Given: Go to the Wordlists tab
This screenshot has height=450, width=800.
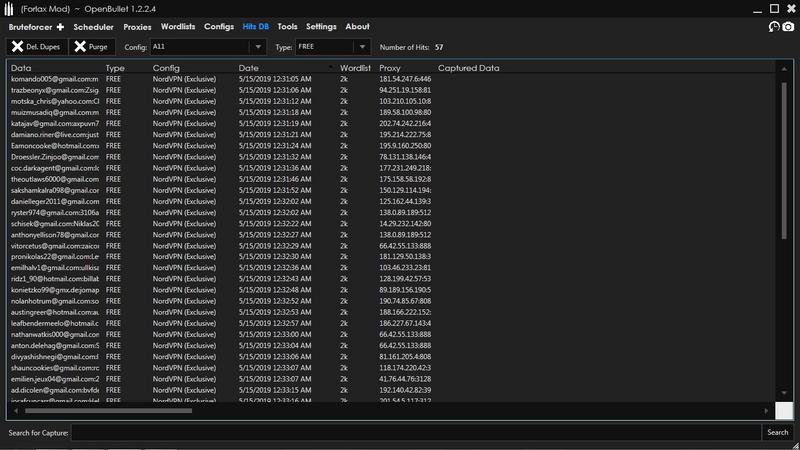Looking at the screenshot, I should [x=178, y=27].
